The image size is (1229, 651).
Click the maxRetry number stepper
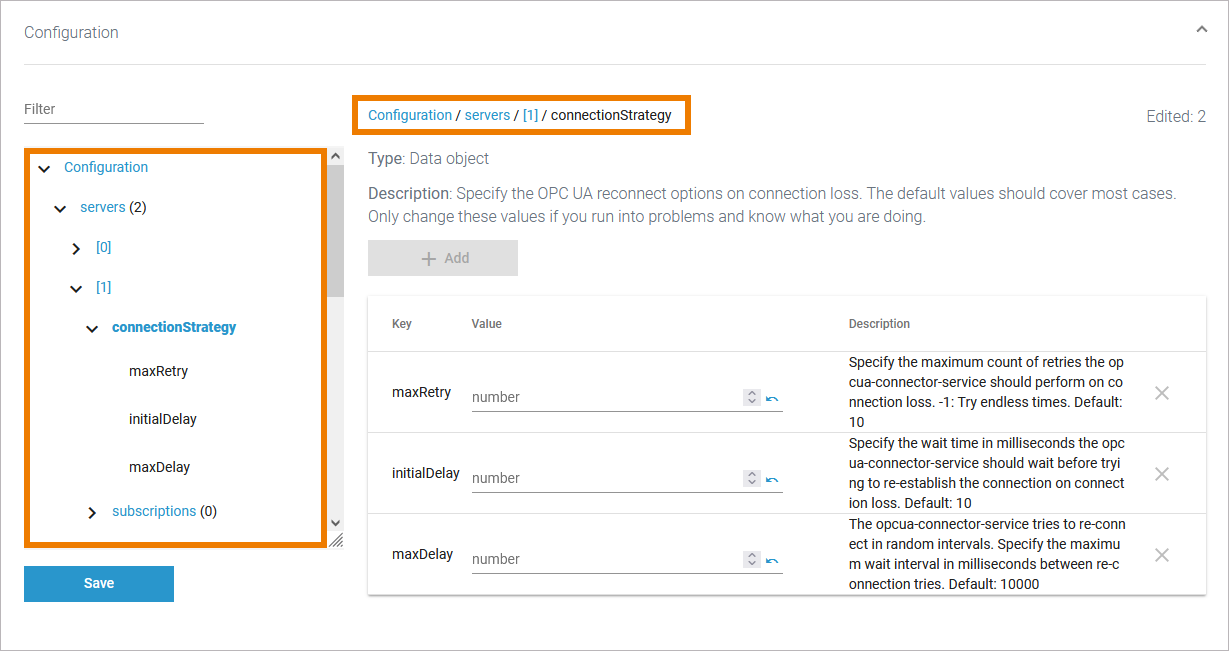click(752, 397)
